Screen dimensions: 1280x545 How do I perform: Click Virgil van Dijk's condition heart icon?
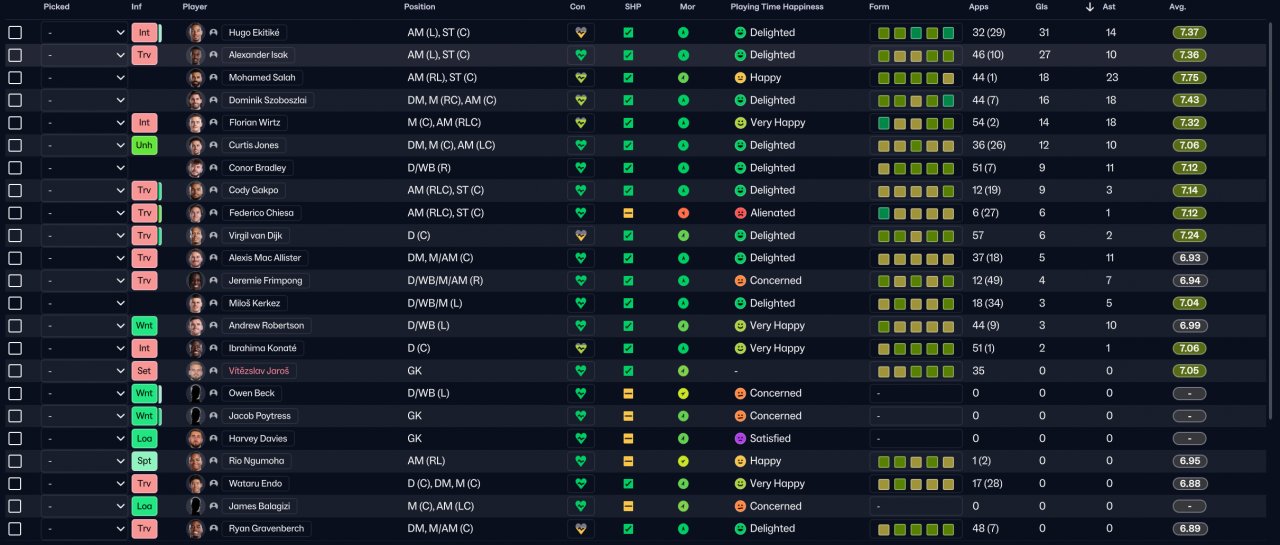click(x=580, y=235)
